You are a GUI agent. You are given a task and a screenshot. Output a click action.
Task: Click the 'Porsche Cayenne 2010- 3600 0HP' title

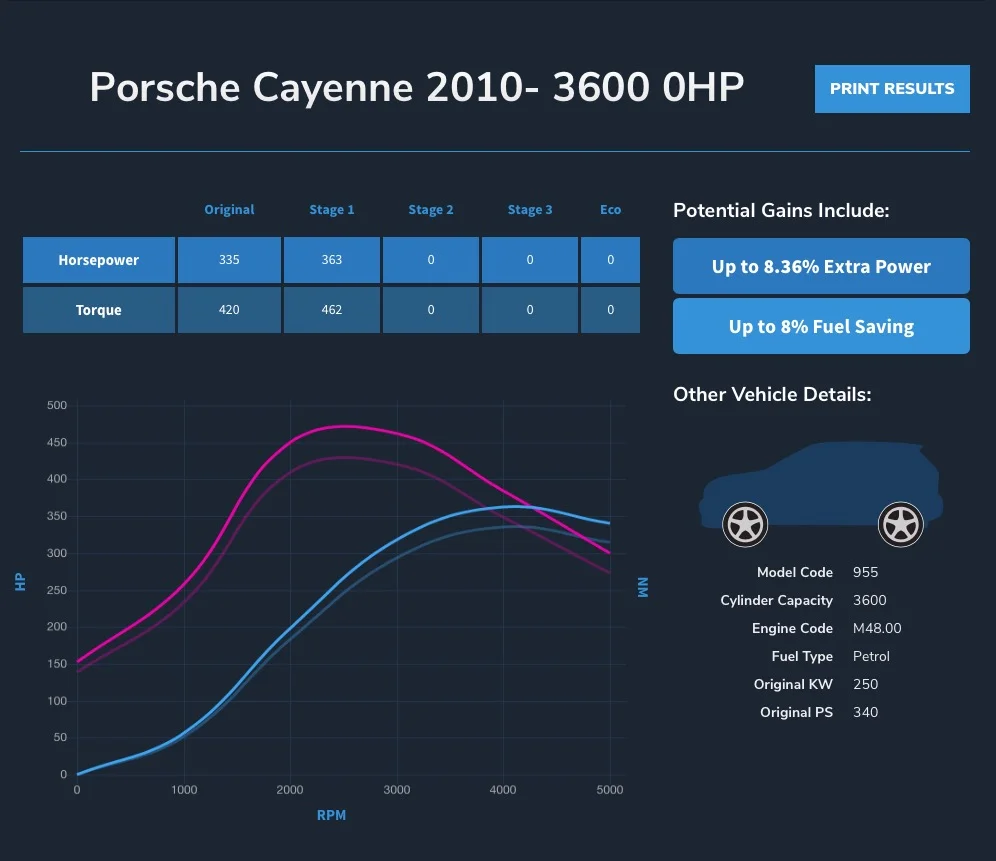416,87
